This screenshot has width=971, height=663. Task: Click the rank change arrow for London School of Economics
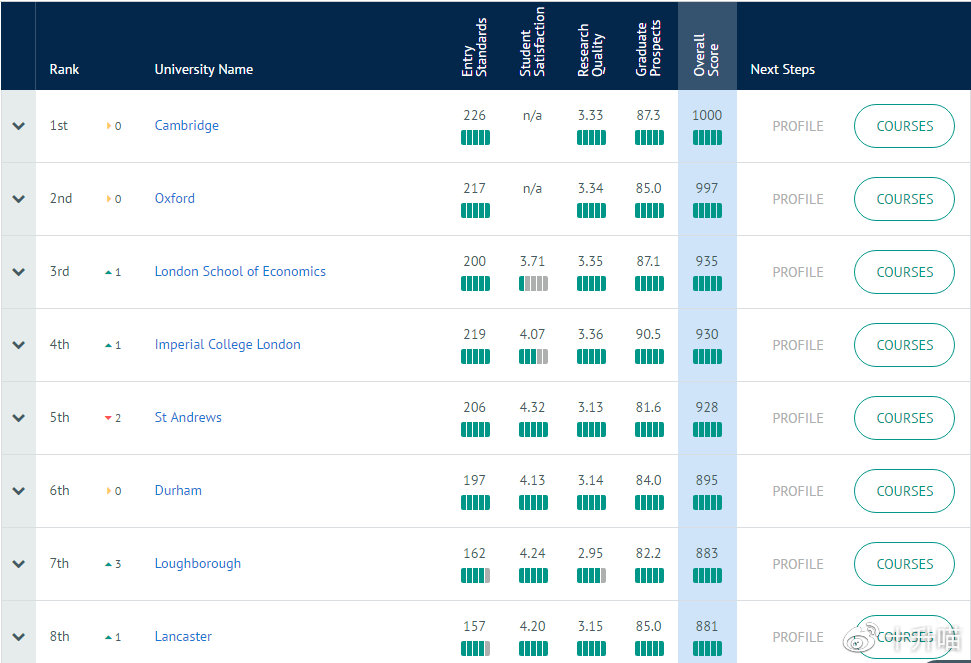108,272
